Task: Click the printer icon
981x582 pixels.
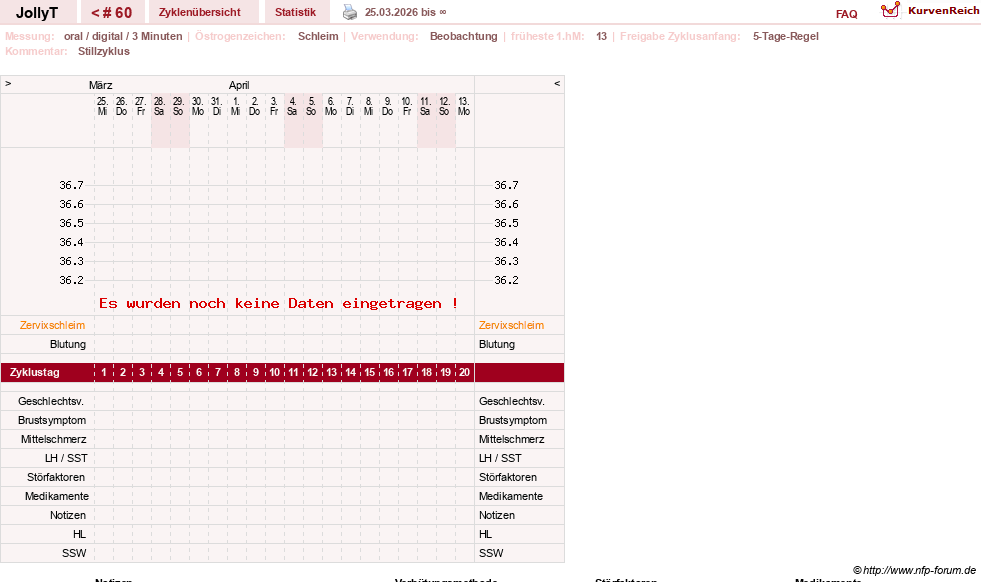Action: click(350, 12)
